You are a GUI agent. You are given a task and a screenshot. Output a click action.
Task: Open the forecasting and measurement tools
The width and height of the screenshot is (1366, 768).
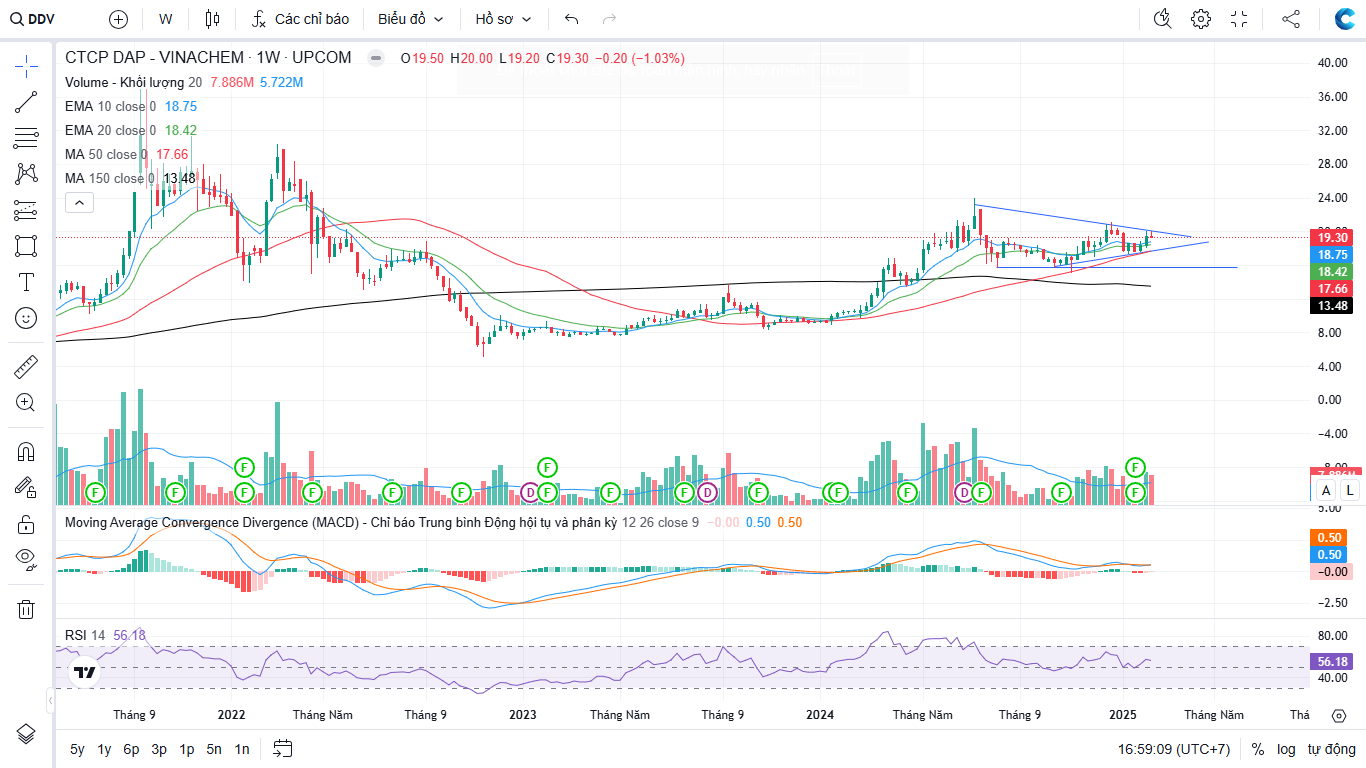pos(26,210)
